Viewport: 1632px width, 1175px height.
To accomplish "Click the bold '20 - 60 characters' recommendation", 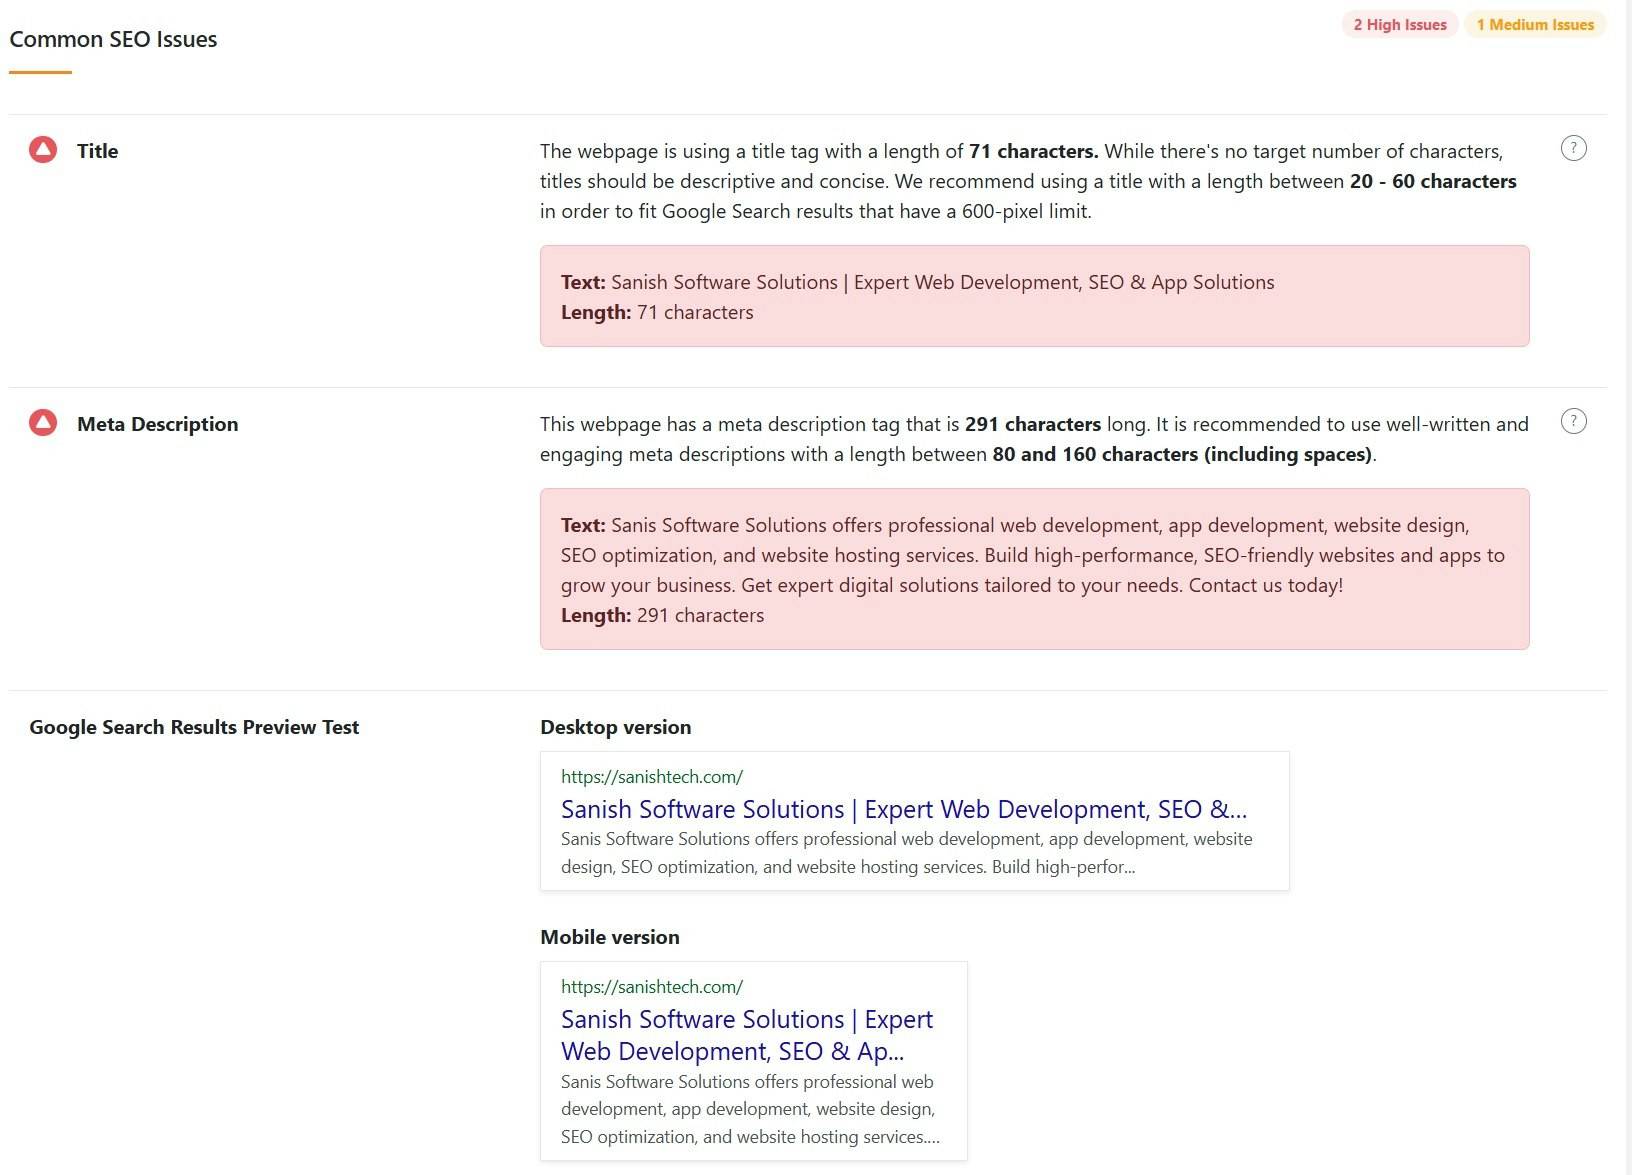I will (1433, 181).
